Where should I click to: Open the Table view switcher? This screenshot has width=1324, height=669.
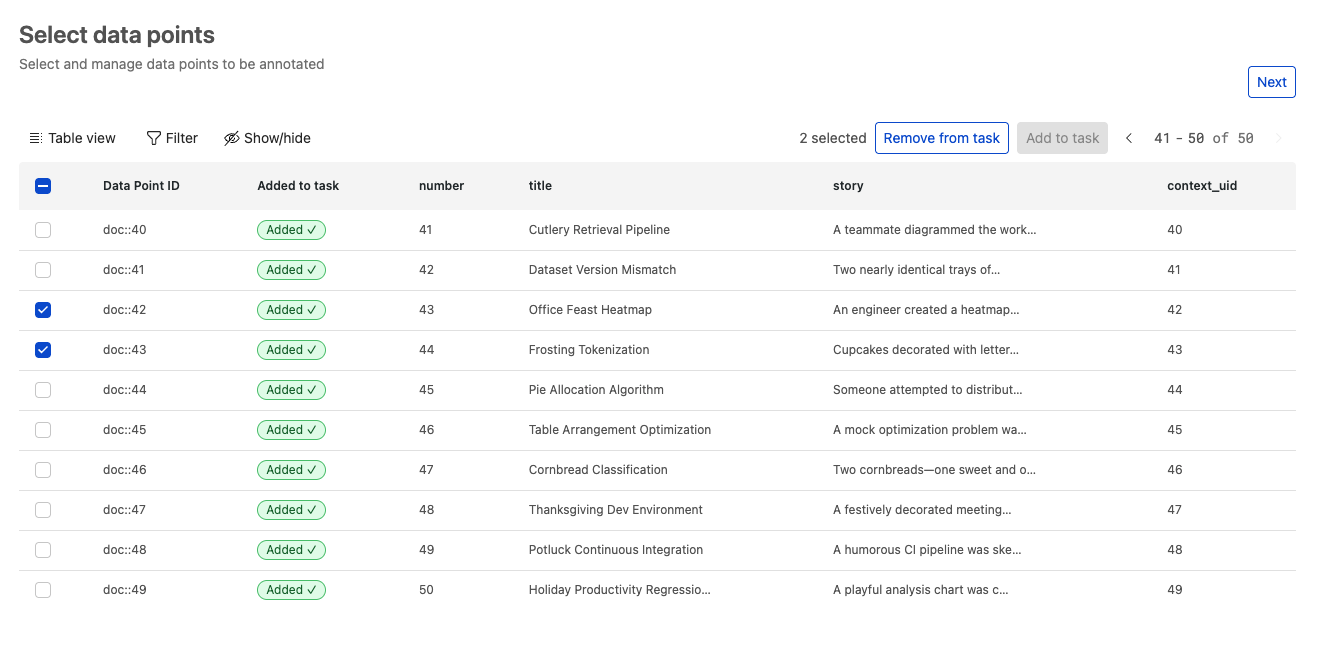coord(72,138)
